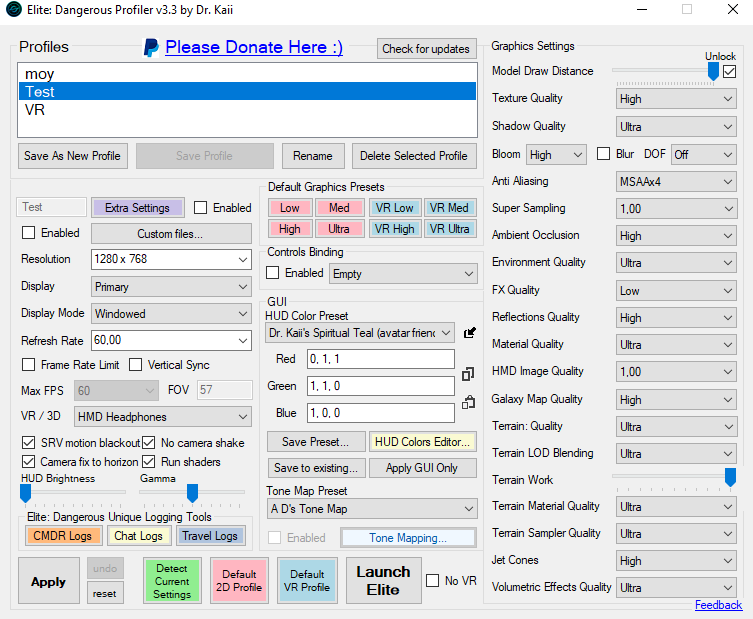Tick Enabled beside Custom files

pos(28,232)
